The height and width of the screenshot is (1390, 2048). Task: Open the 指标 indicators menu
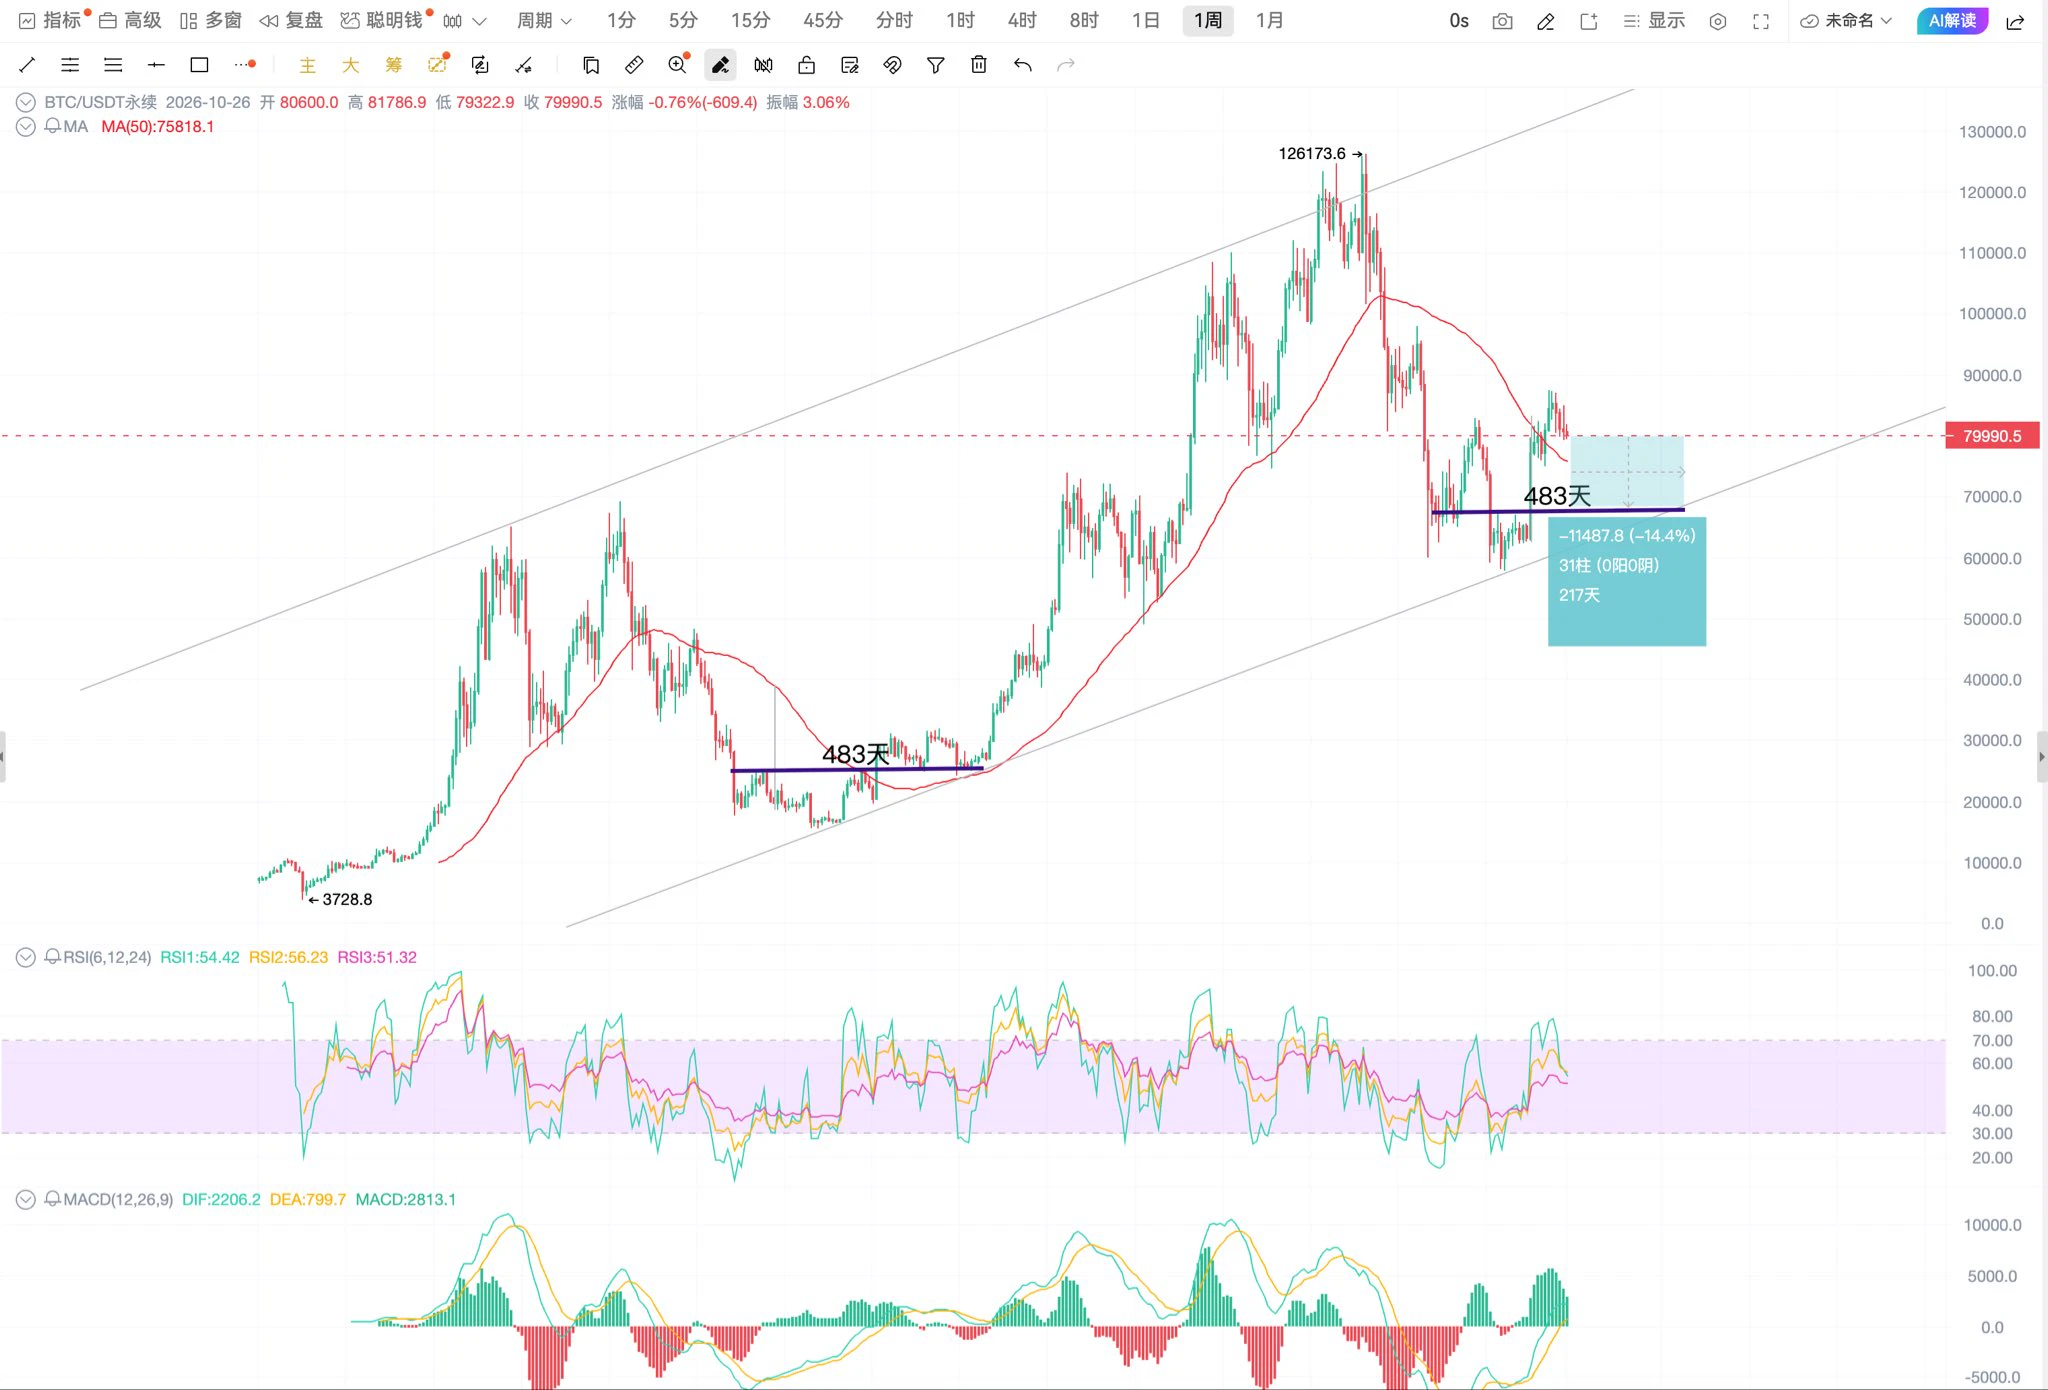[52, 20]
